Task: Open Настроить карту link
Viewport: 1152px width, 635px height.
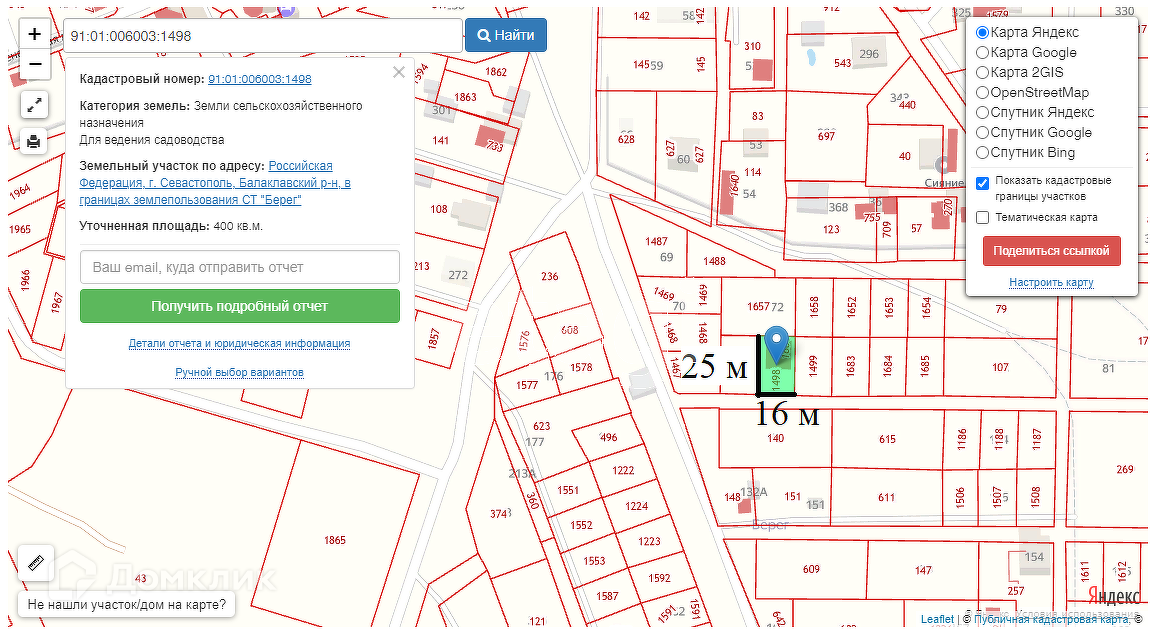Action: 1051,282
